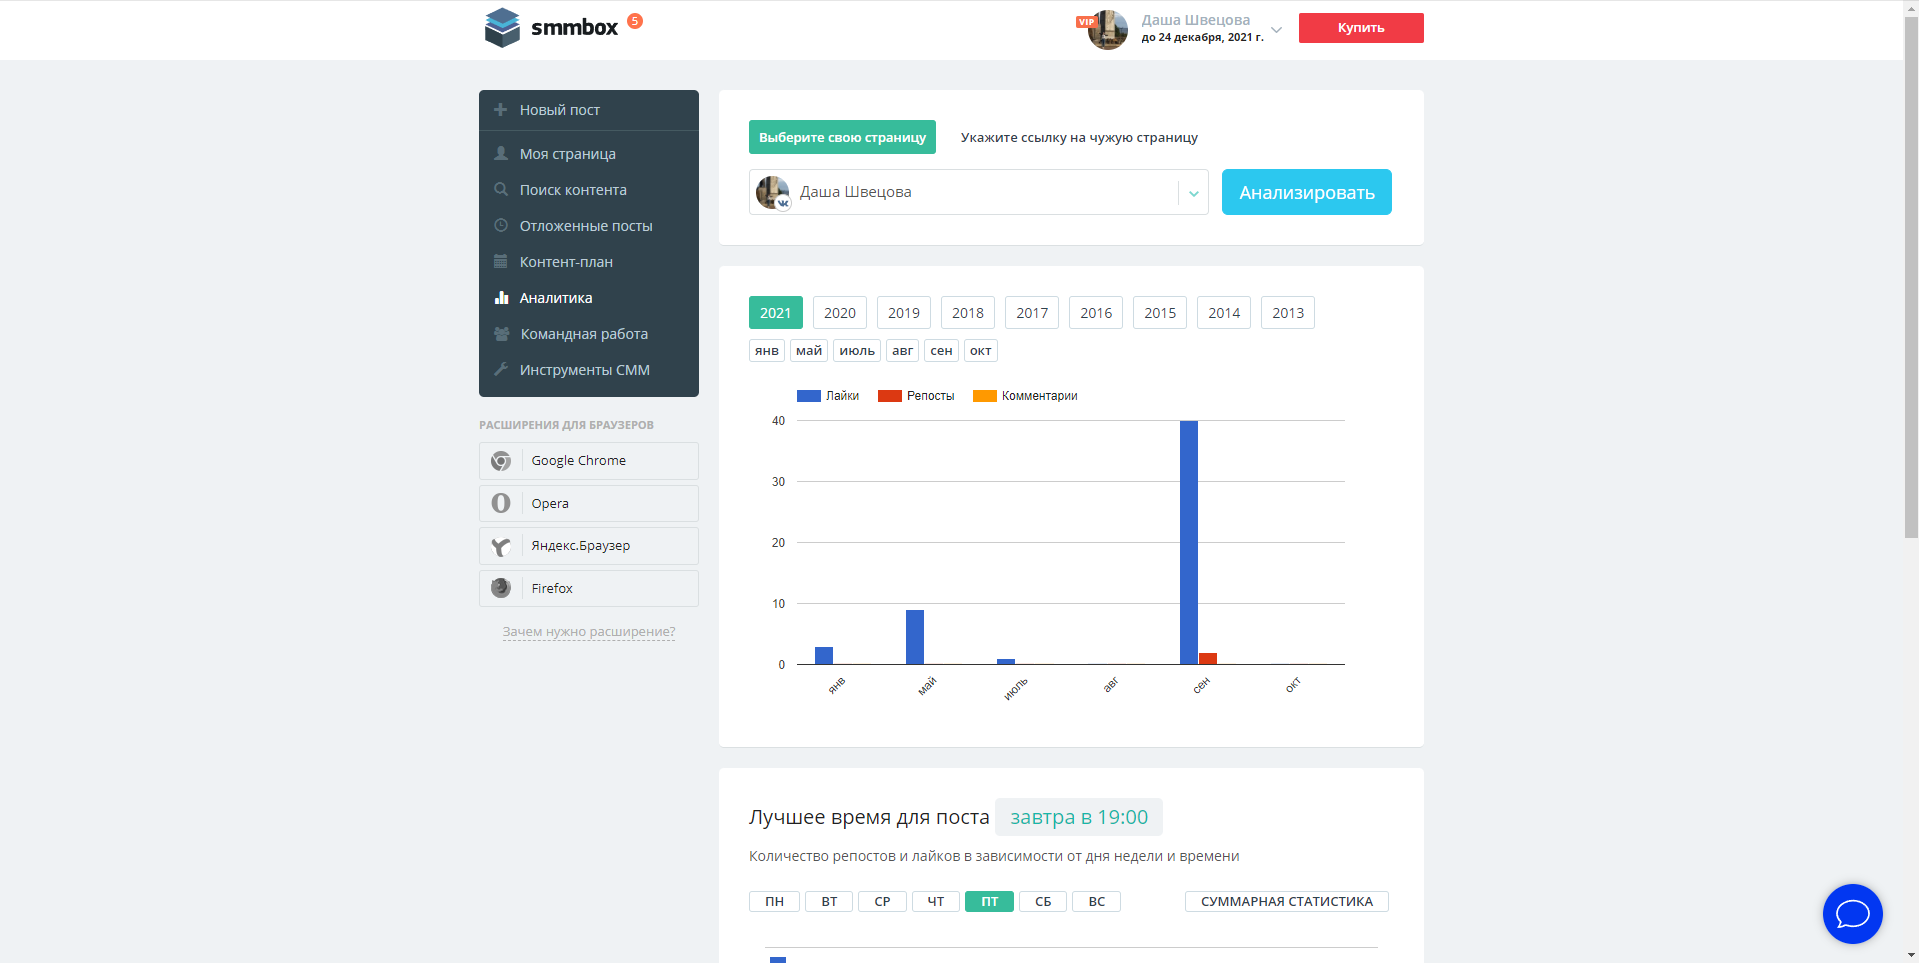Image resolution: width=1919 pixels, height=963 pixels.
Task: Open Контент-план menu item
Action: tap(566, 262)
